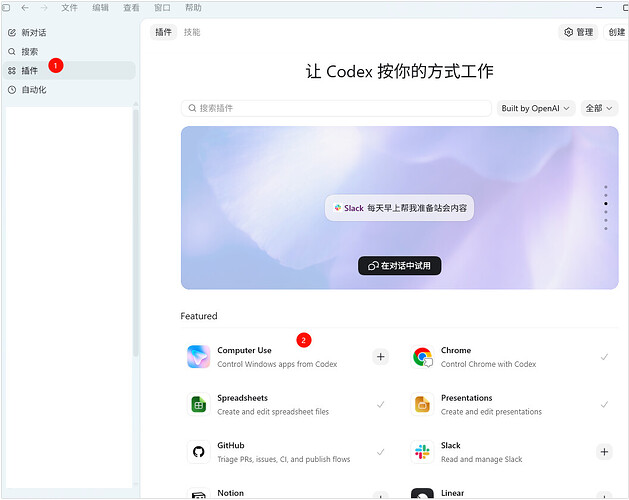Image resolution: width=629 pixels, height=500 pixels.
Task: Add the Computer Use plugin with plus
Action: [381, 357]
